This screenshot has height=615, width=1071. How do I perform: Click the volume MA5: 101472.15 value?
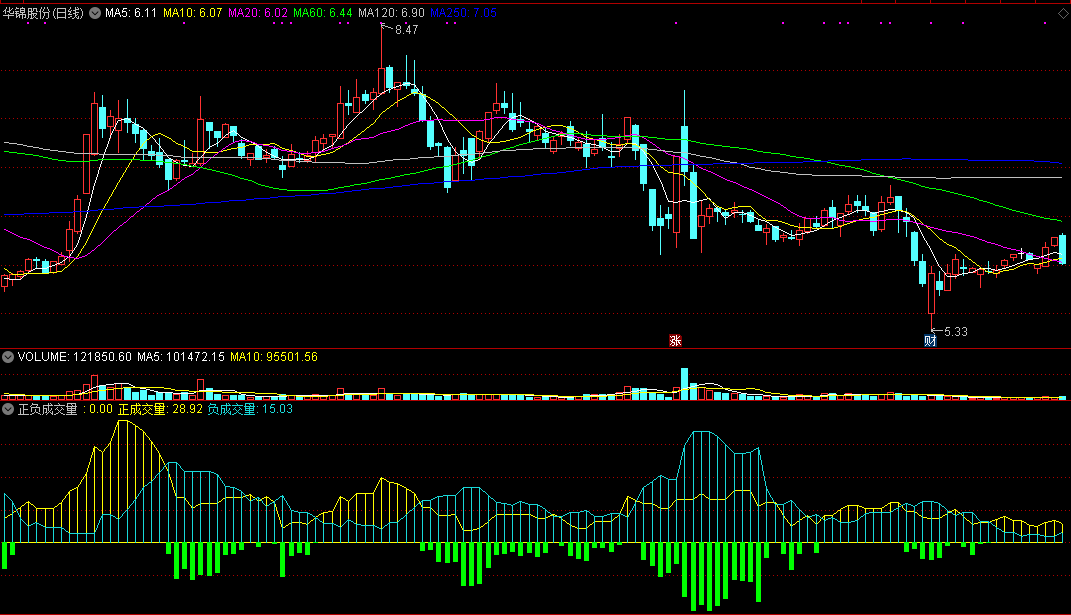(x=181, y=357)
